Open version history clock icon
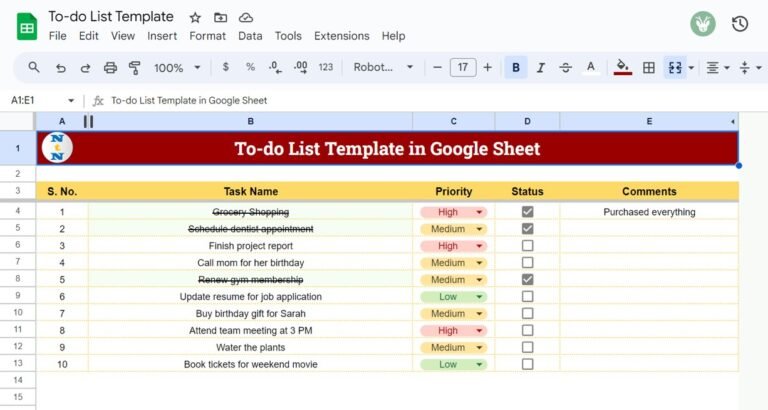768x410 pixels. pos(740,24)
